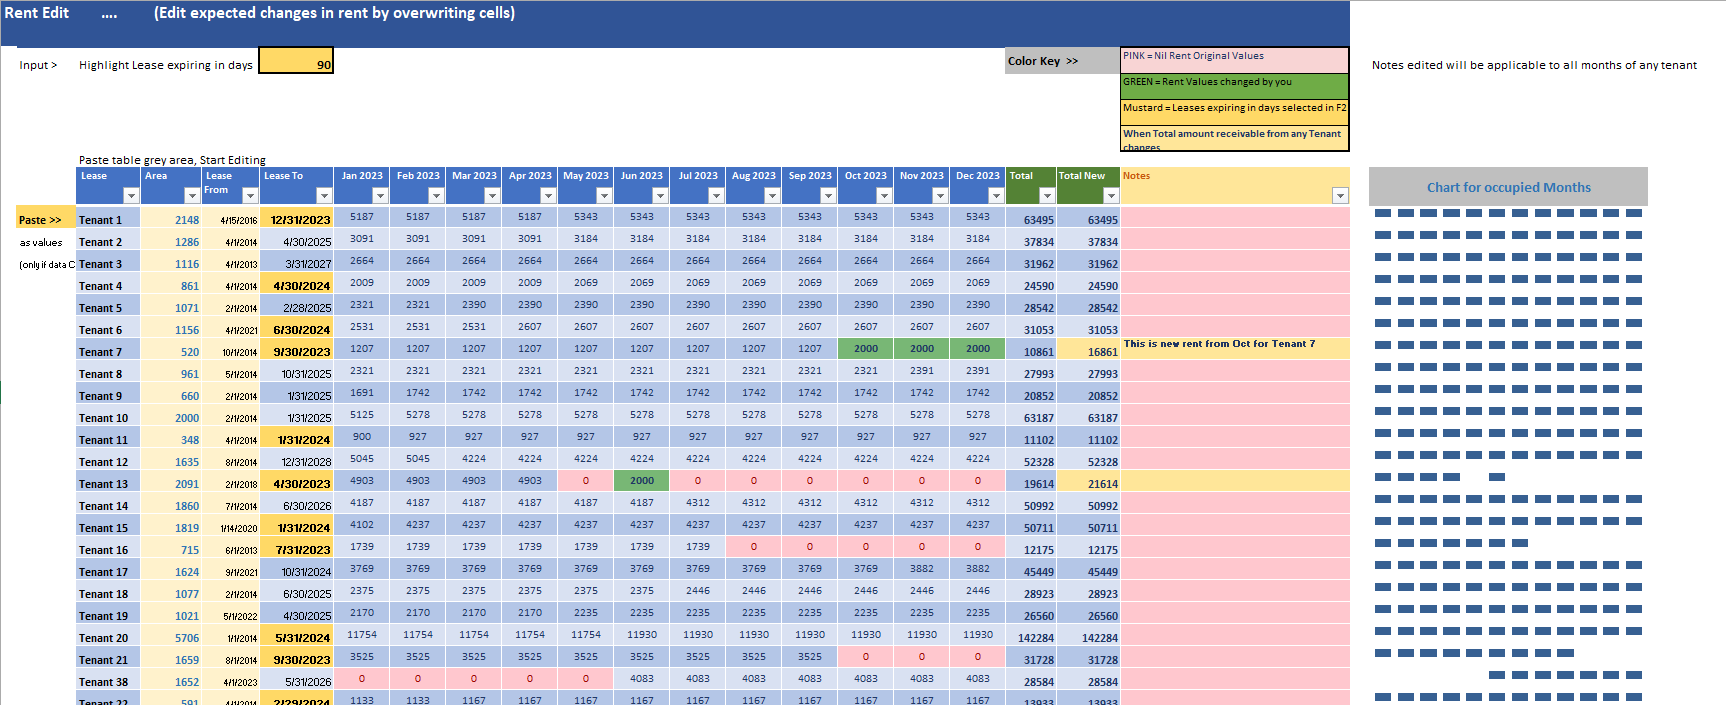The height and width of the screenshot is (705, 1726).
Task: Open the Lease column filter dropdown
Action: click(130, 196)
